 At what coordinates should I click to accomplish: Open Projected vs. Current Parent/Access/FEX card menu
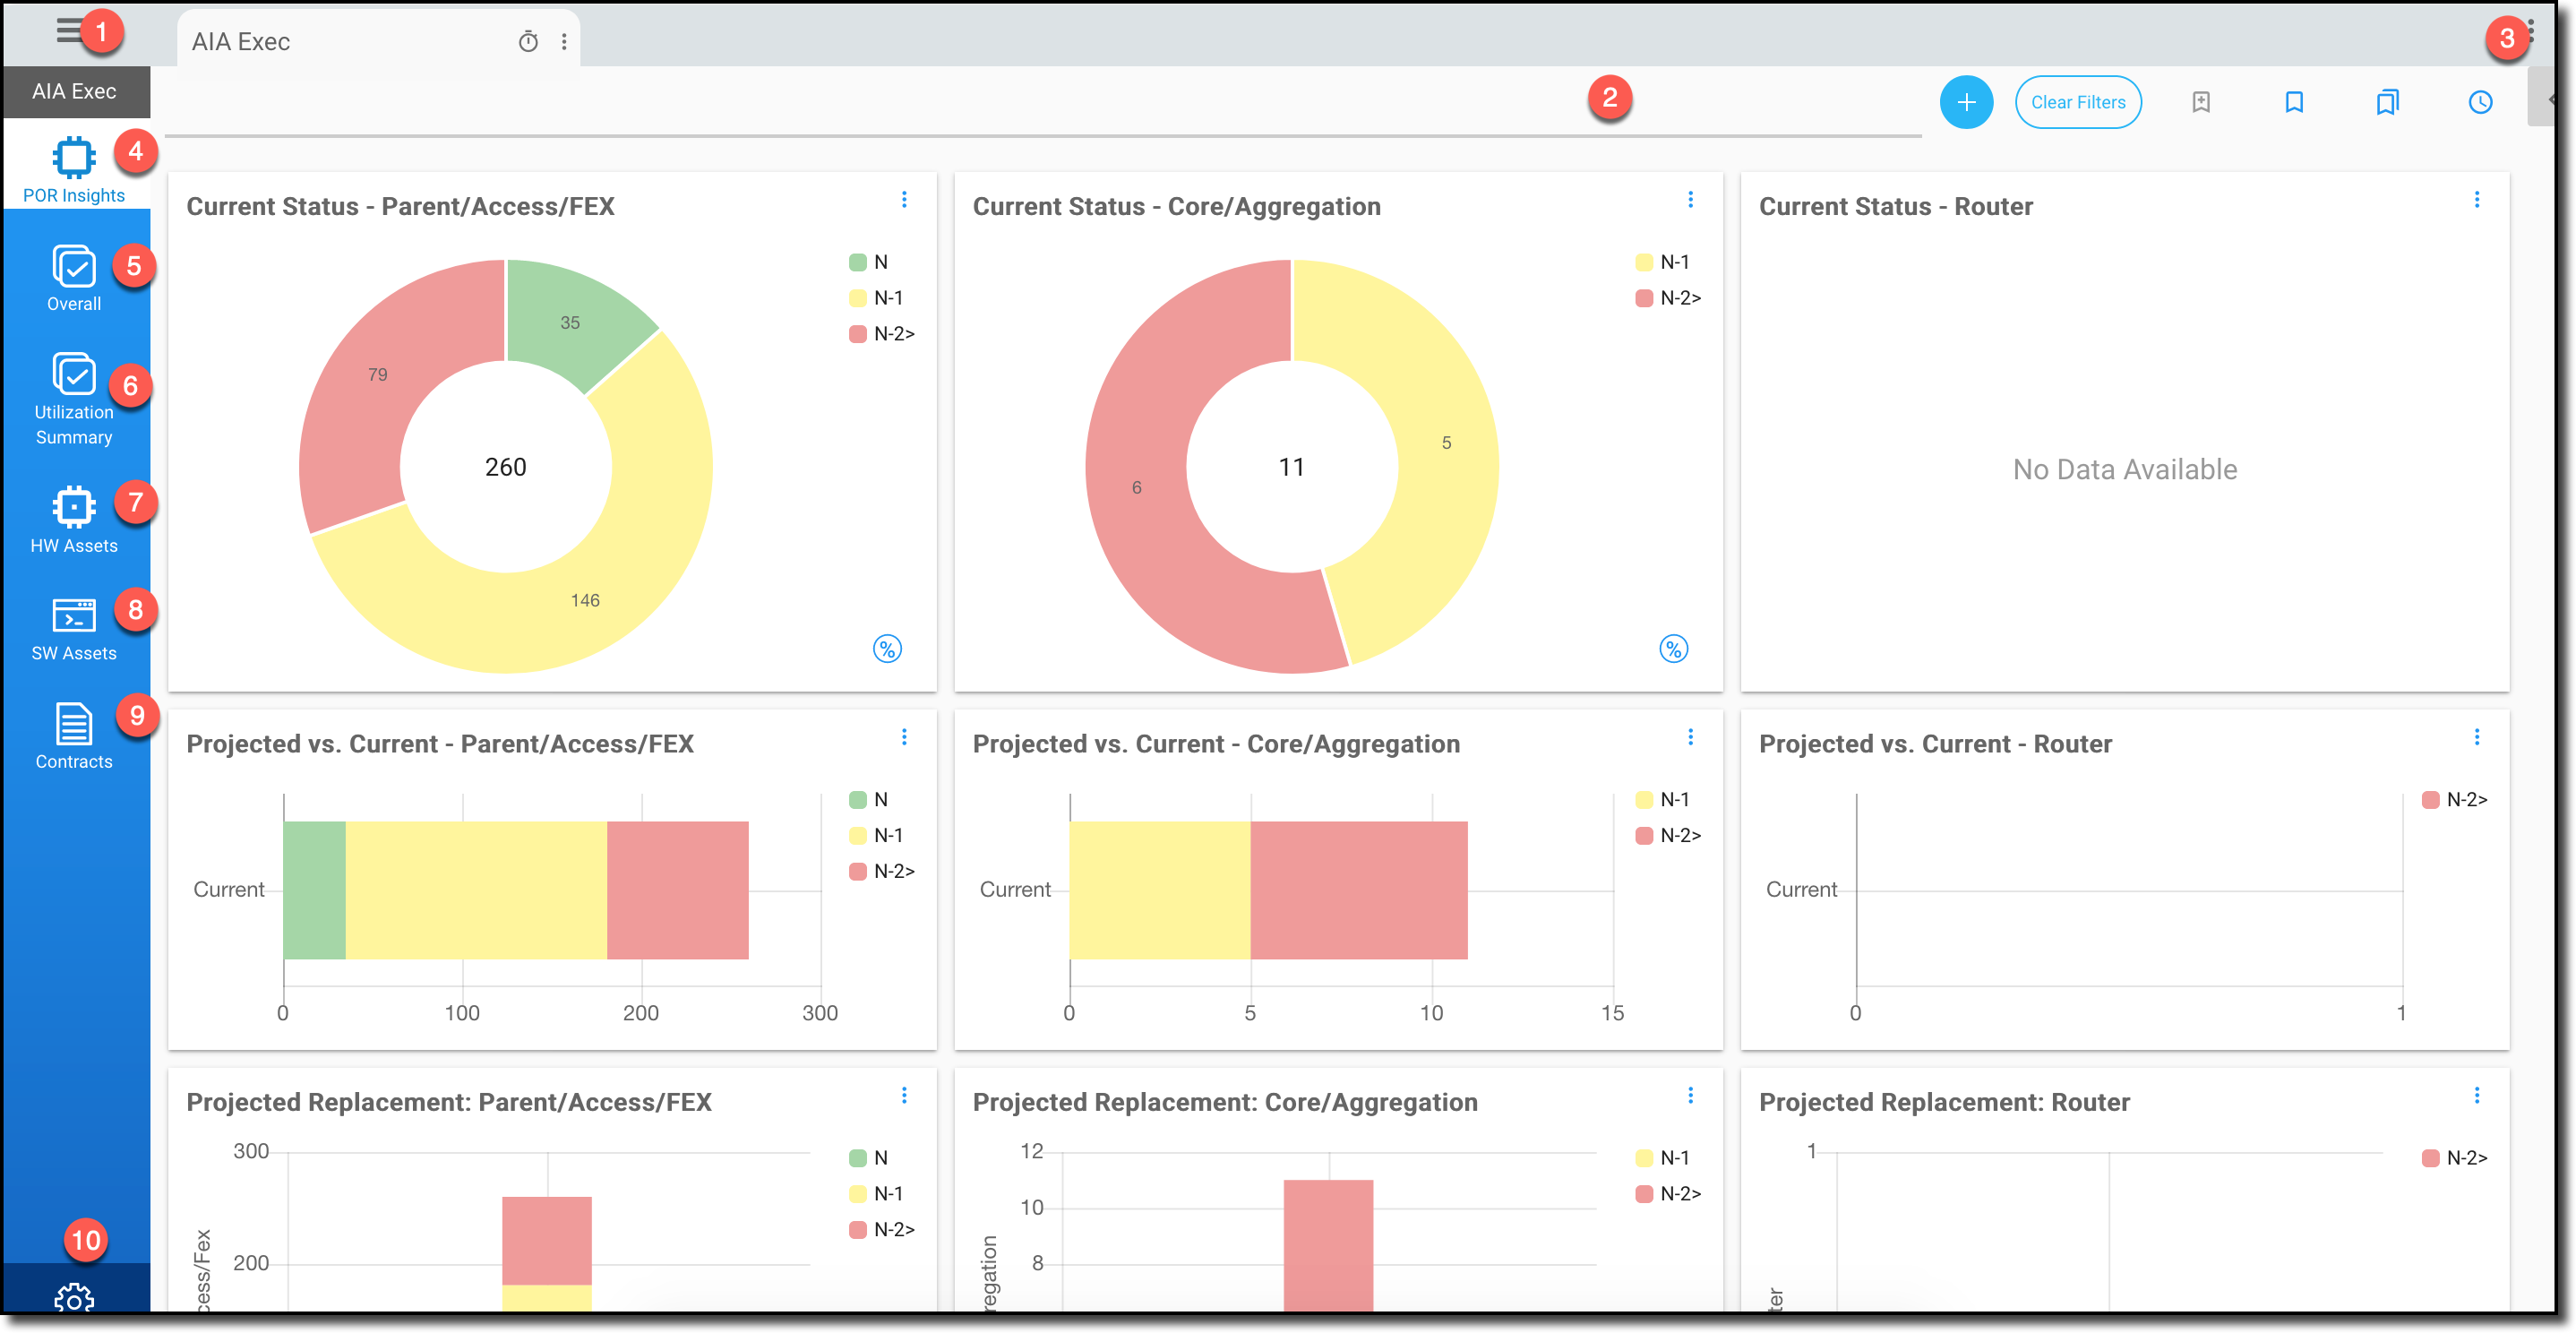904,737
